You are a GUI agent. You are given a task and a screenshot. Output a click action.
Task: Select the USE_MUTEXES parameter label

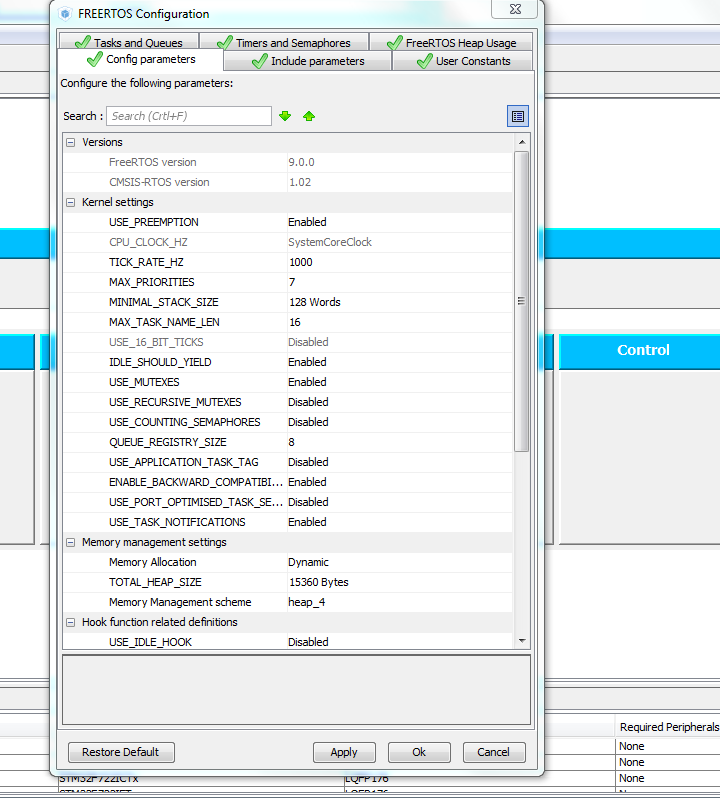[144, 382]
